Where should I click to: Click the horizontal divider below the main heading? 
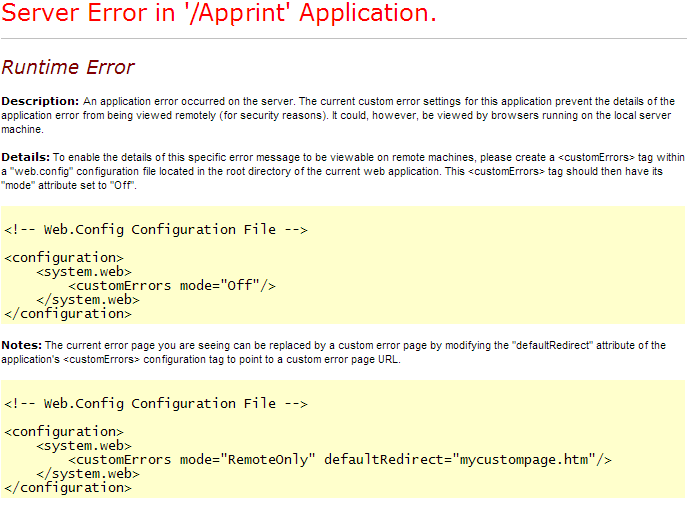343,39
